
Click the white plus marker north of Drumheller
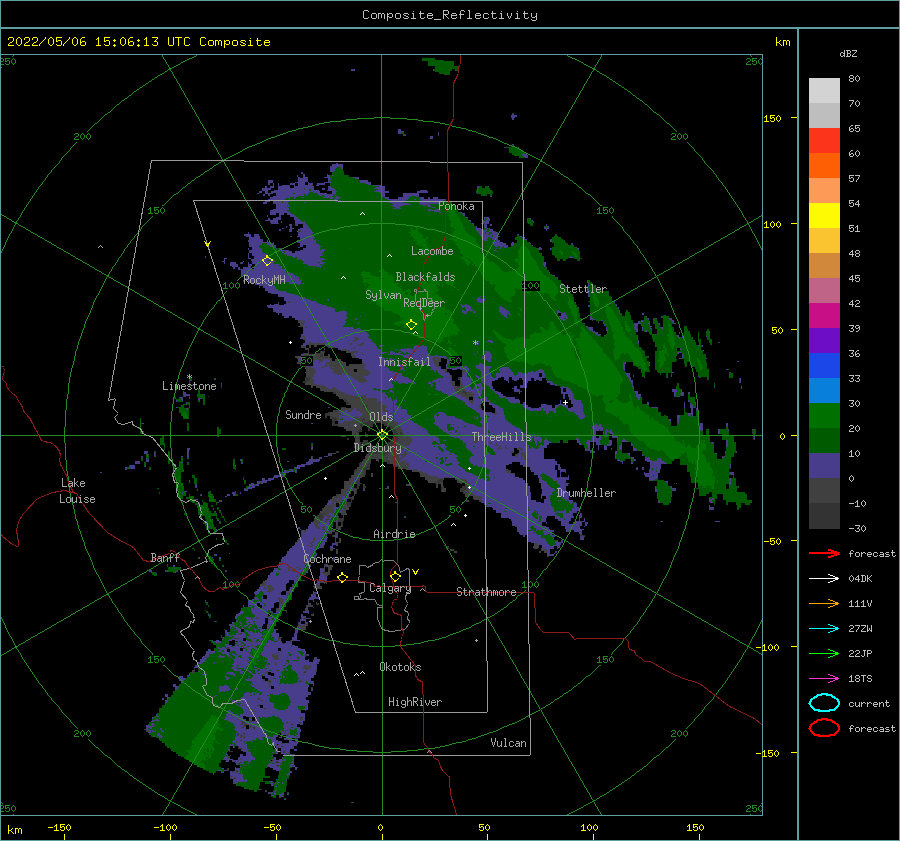coord(565,402)
